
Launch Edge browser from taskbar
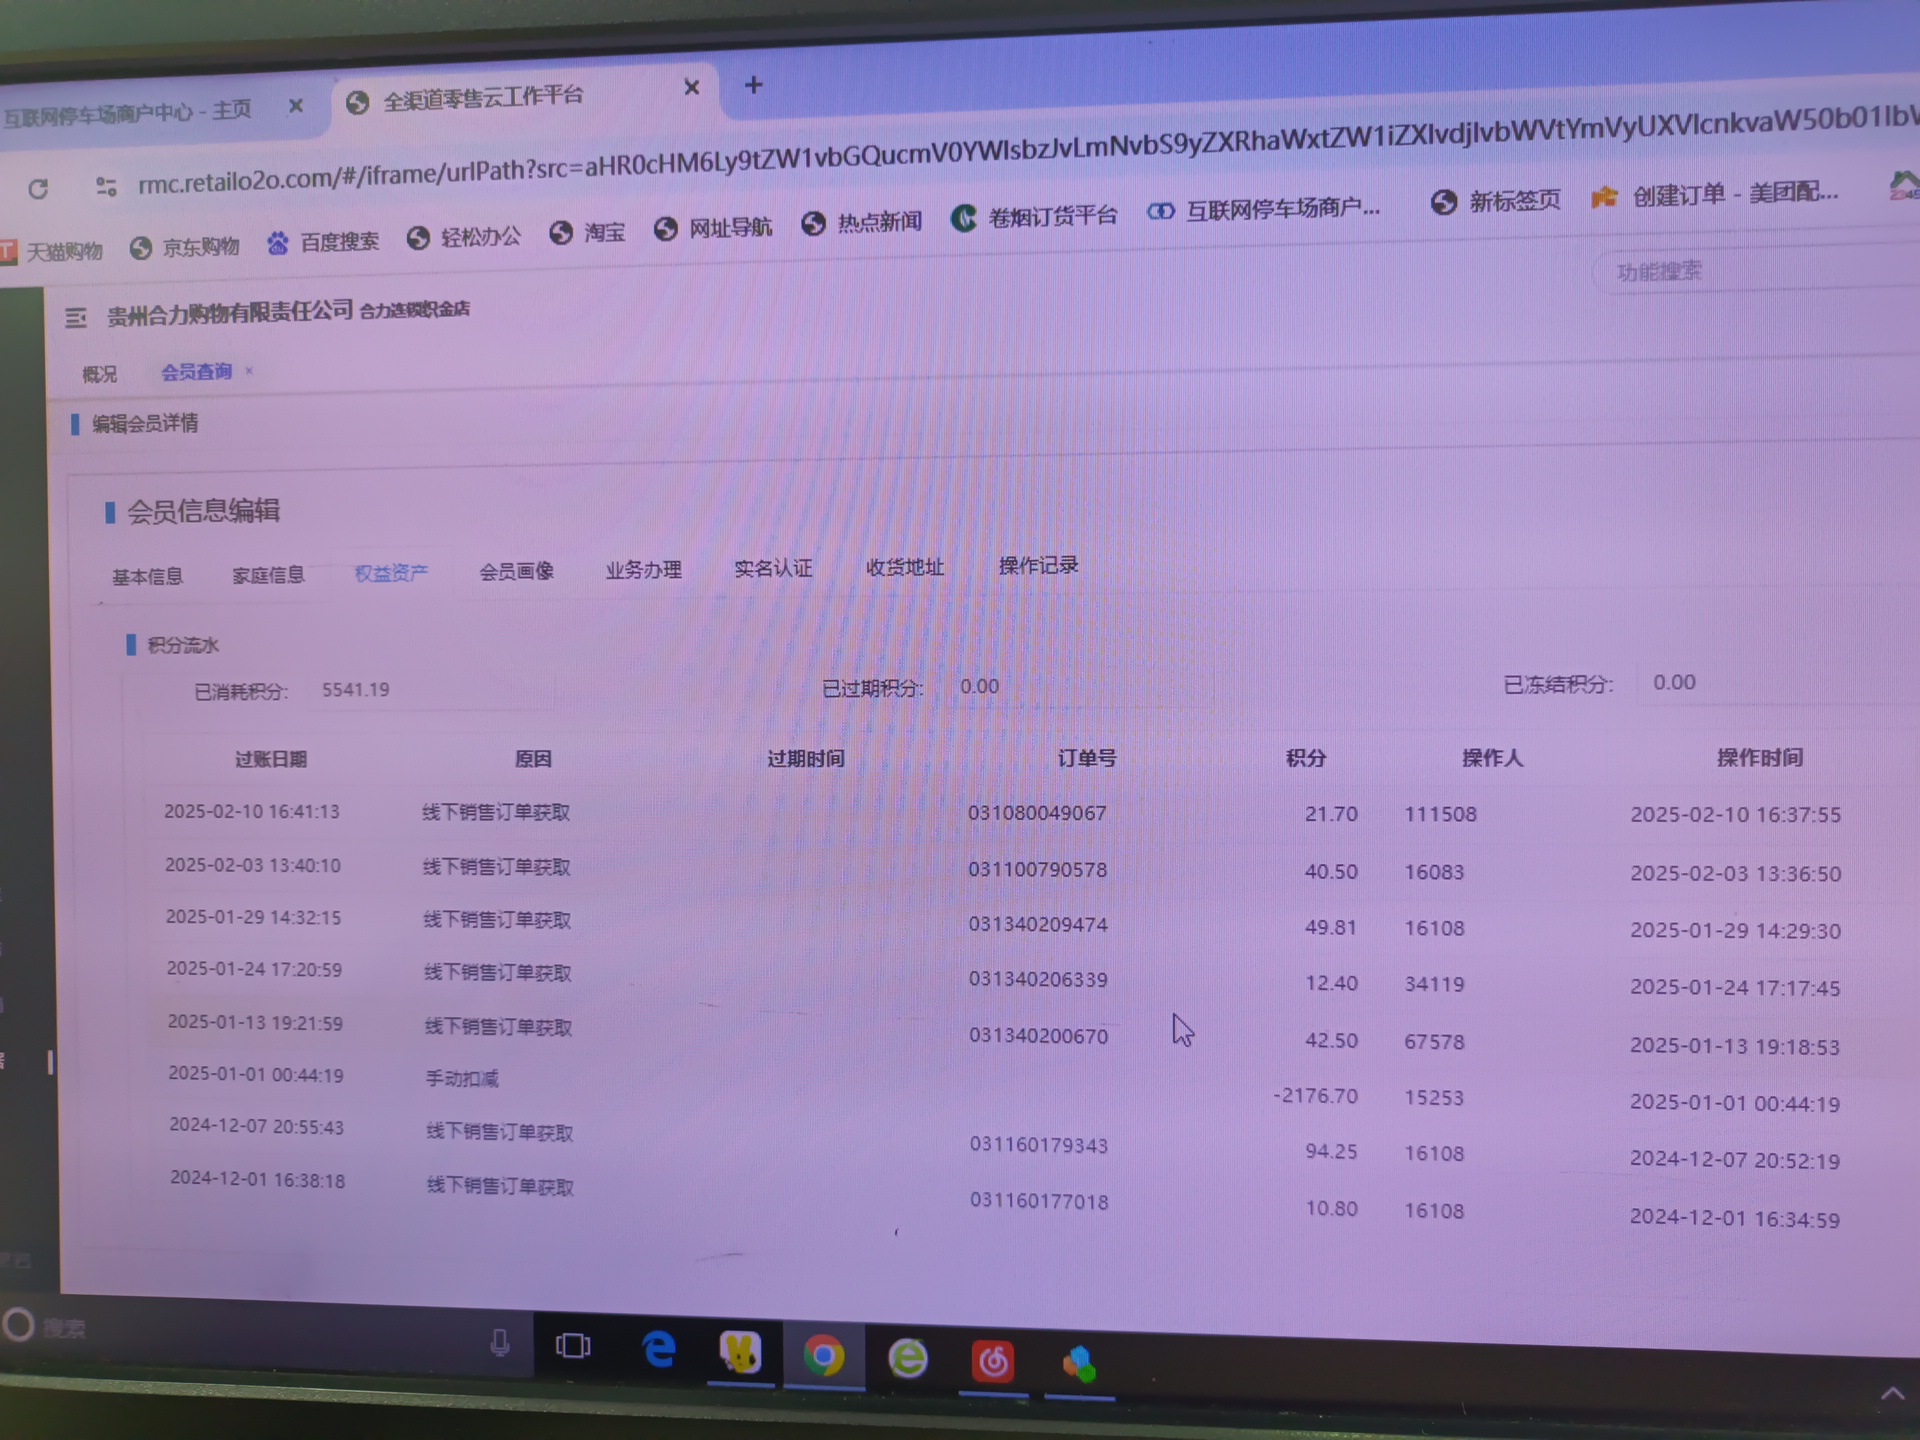coord(659,1351)
